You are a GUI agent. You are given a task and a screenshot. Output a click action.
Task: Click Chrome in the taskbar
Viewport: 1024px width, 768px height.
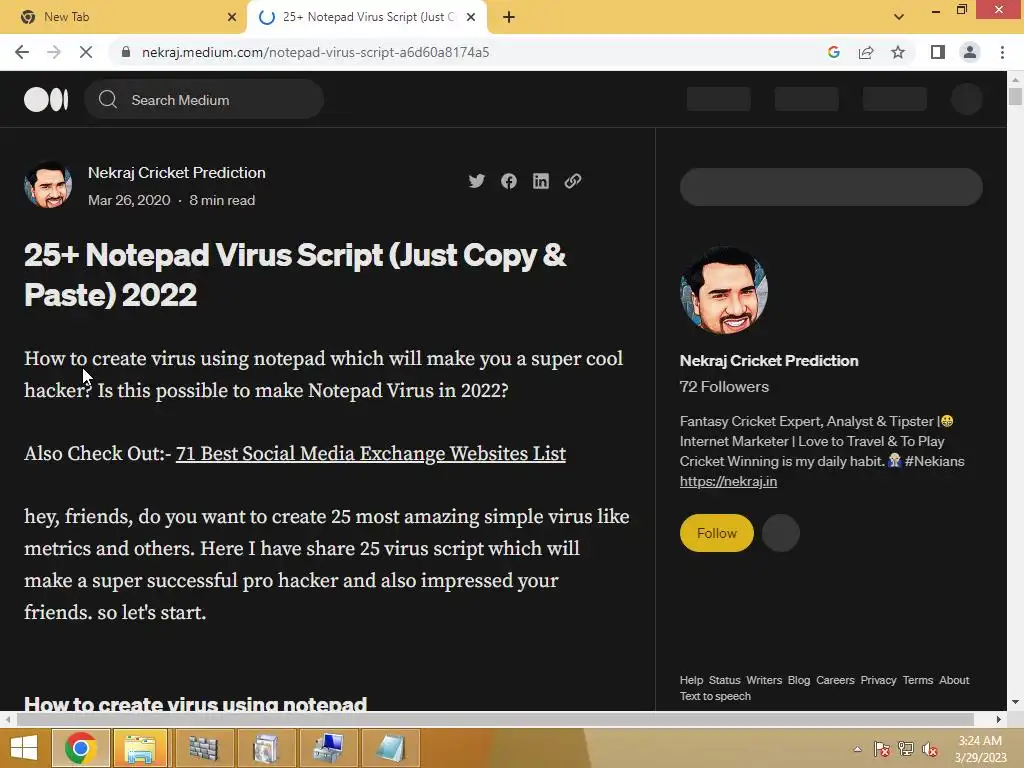point(80,748)
